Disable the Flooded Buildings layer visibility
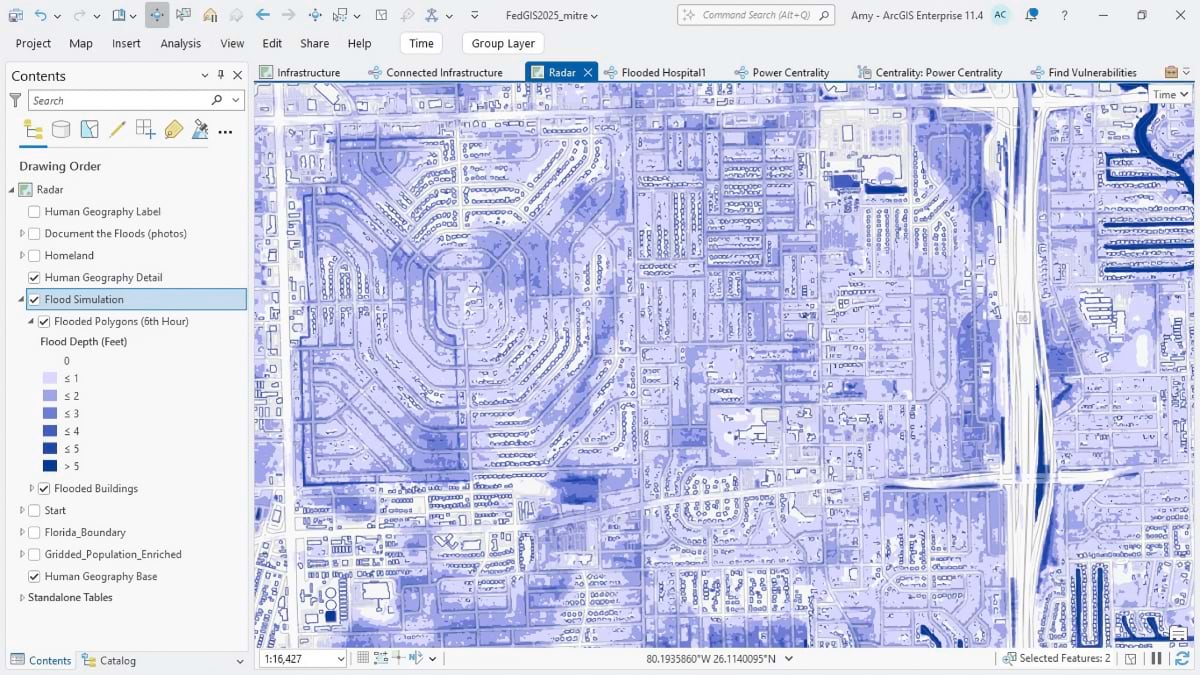 tap(44, 488)
